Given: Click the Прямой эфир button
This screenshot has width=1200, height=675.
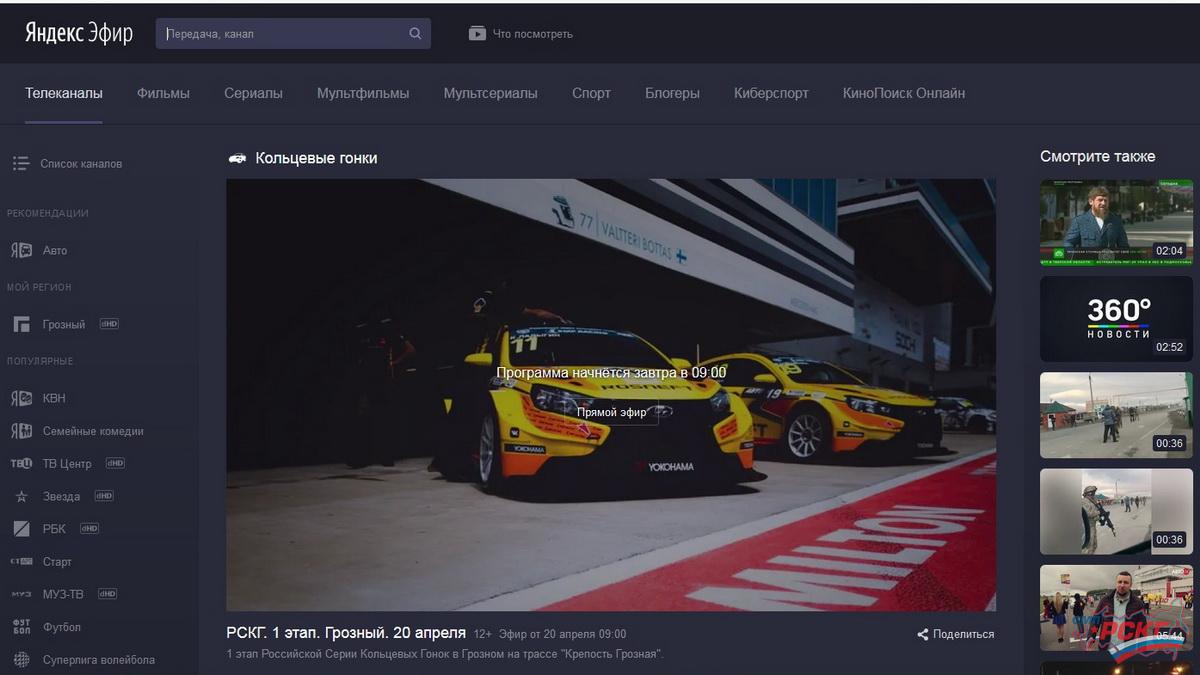Looking at the screenshot, I should pyautogui.click(x=612, y=412).
